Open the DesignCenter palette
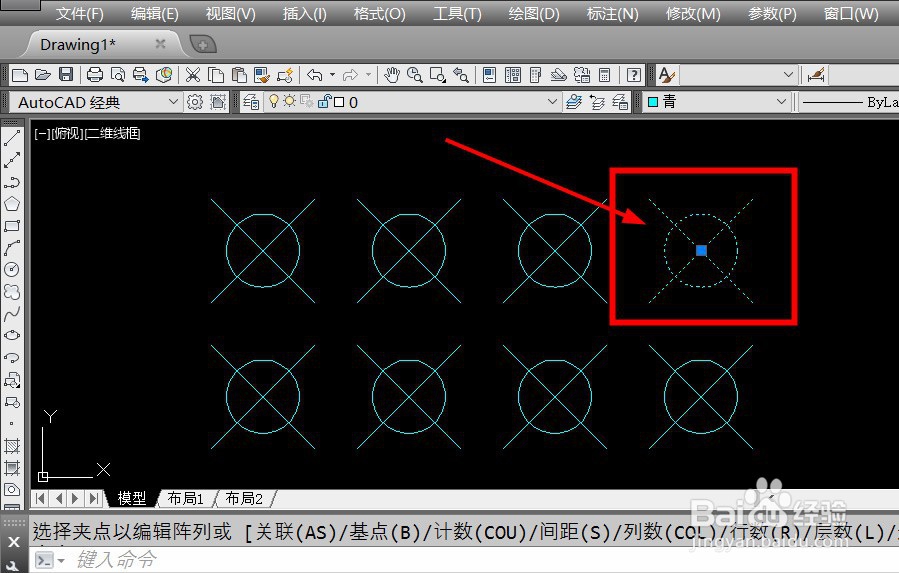 [x=513, y=75]
